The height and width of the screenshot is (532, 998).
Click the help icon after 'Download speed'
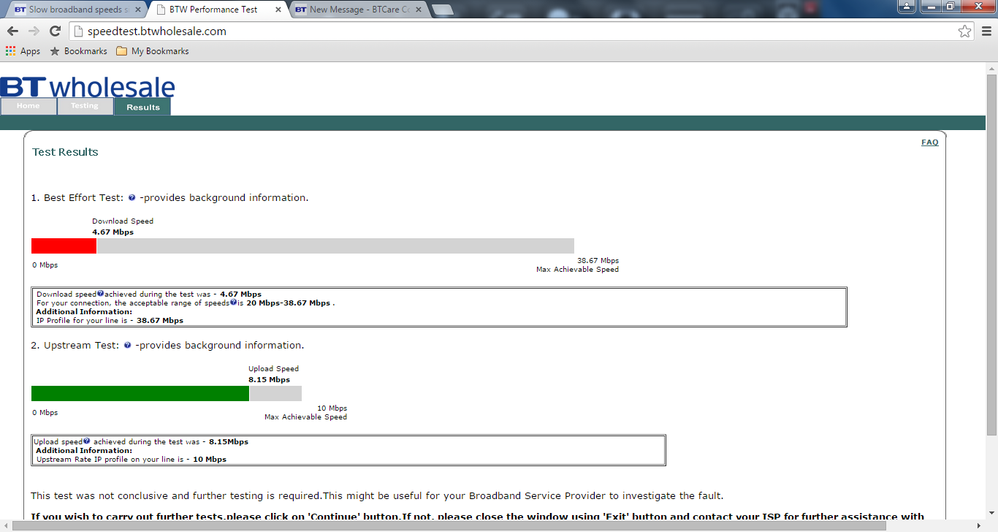click(101, 293)
